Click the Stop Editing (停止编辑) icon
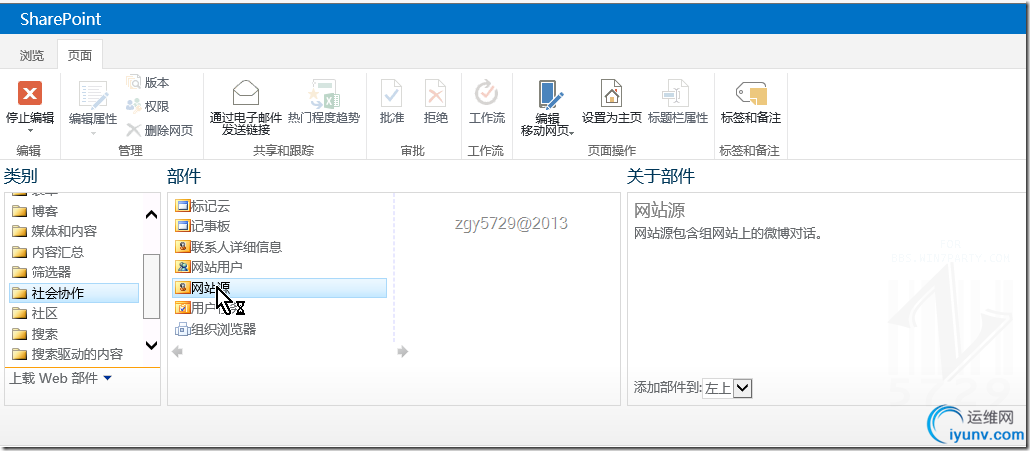 [x=30, y=93]
